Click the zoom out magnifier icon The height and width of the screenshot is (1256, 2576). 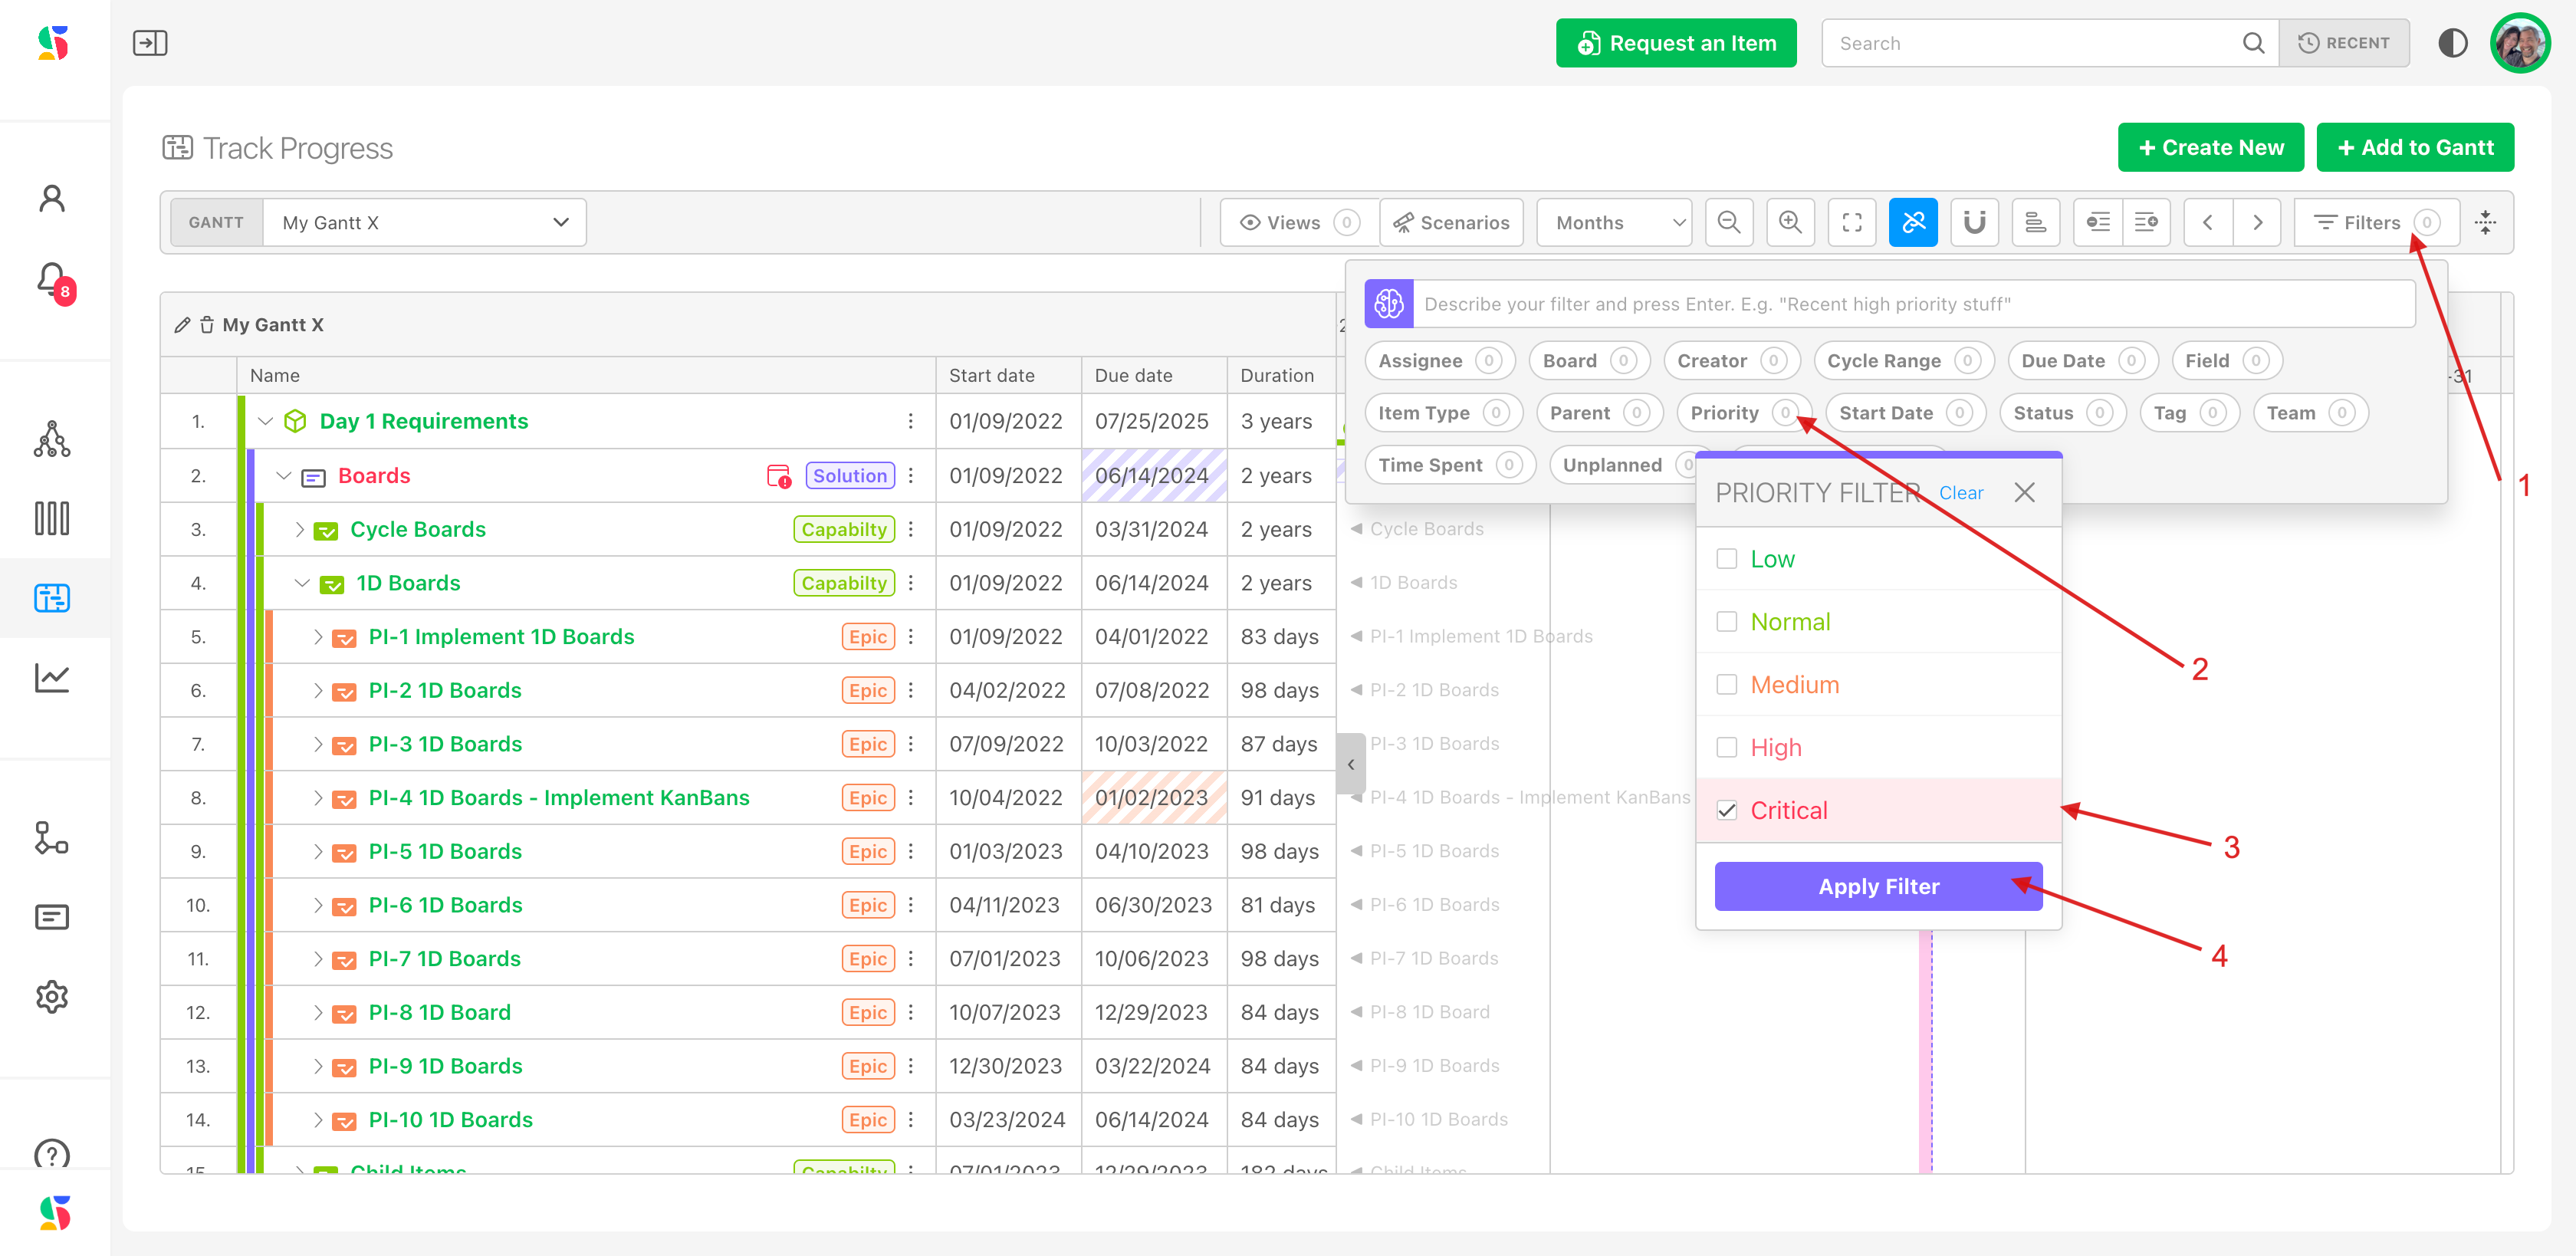[1728, 222]
